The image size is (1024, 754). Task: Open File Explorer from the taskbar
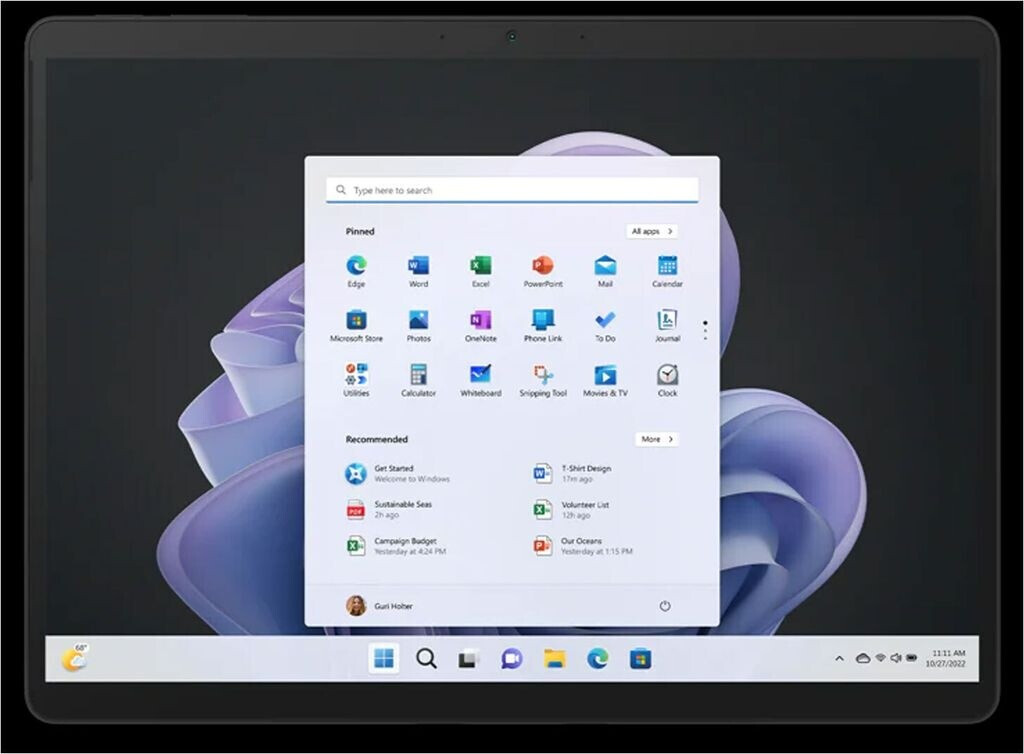tap(555, 658)
